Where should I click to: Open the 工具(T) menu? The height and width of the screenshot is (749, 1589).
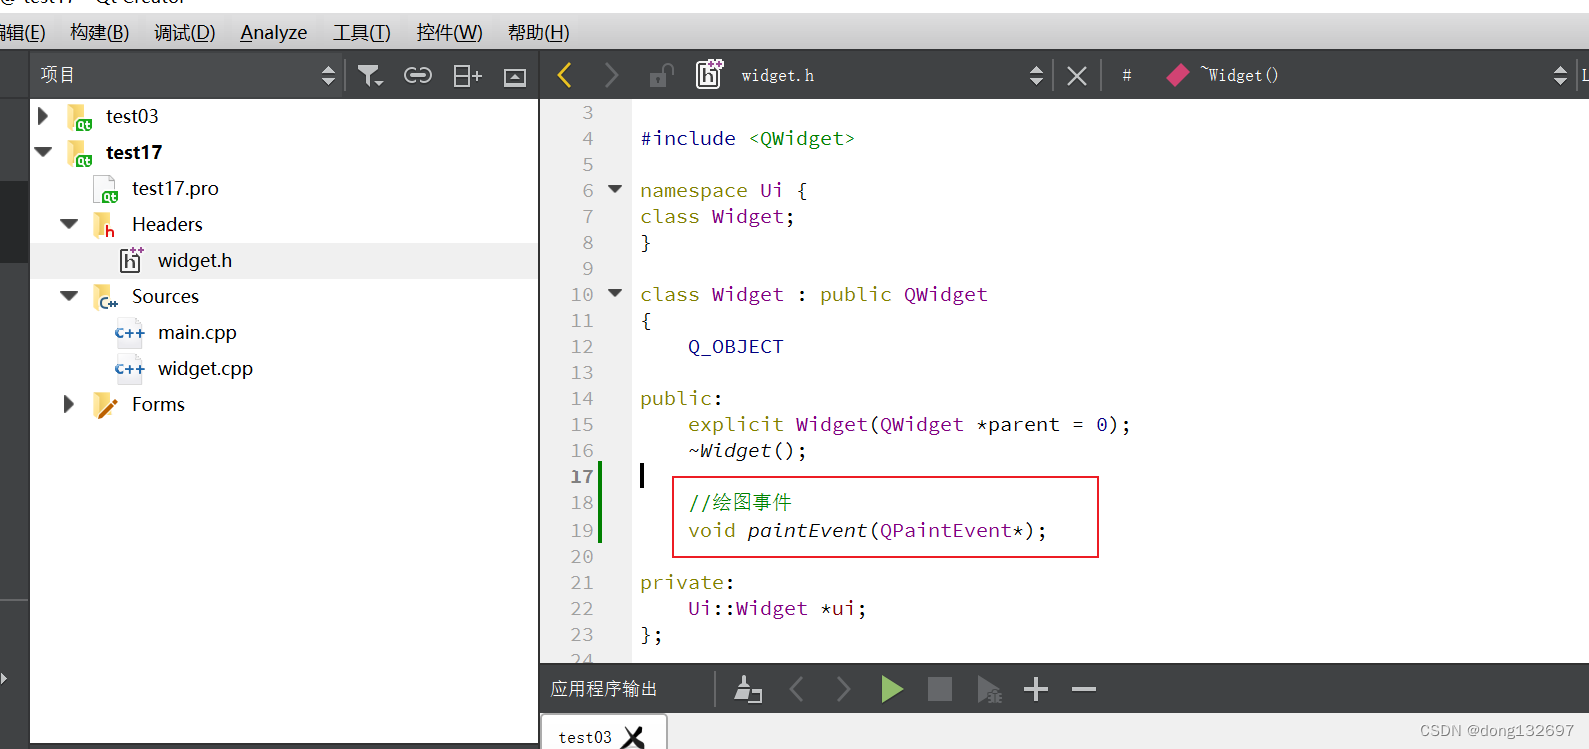coord(361,33)
